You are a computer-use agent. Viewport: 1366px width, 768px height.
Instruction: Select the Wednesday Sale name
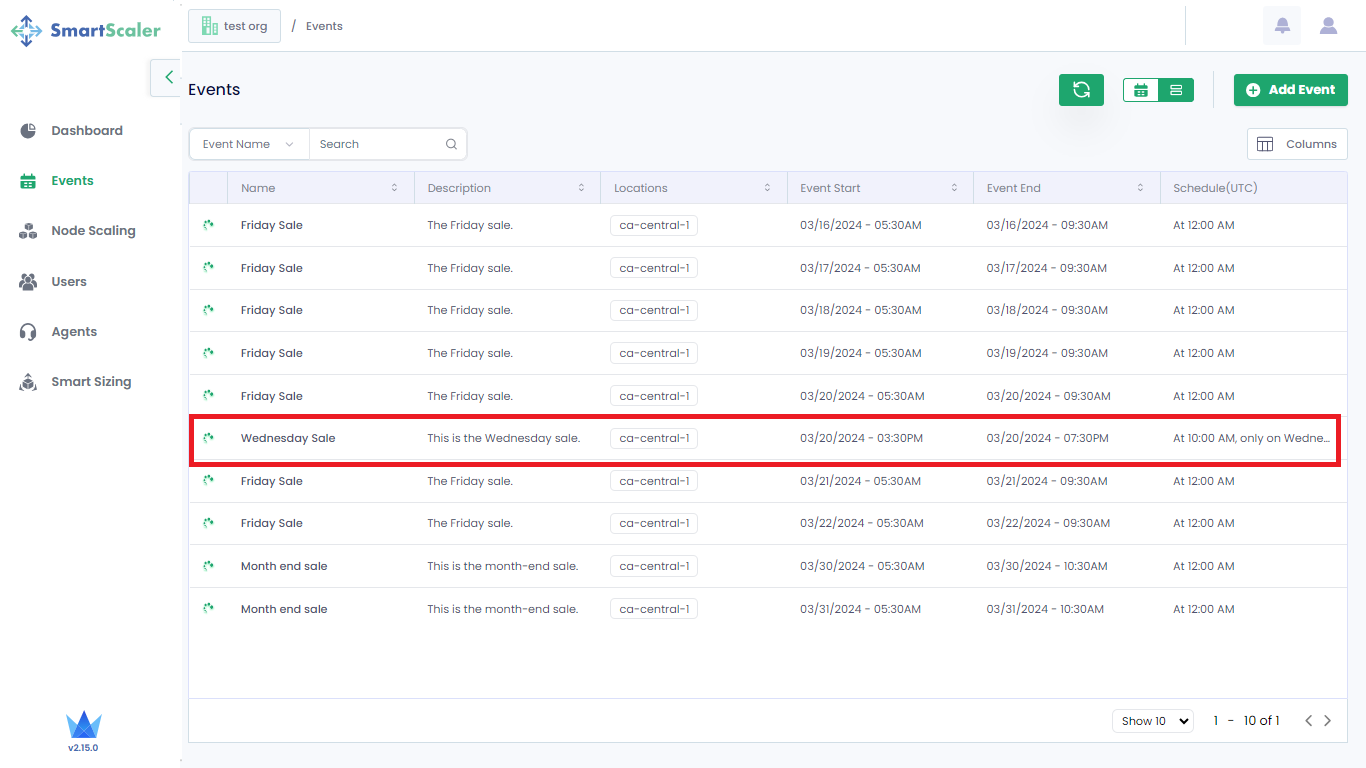click(288, 438)
